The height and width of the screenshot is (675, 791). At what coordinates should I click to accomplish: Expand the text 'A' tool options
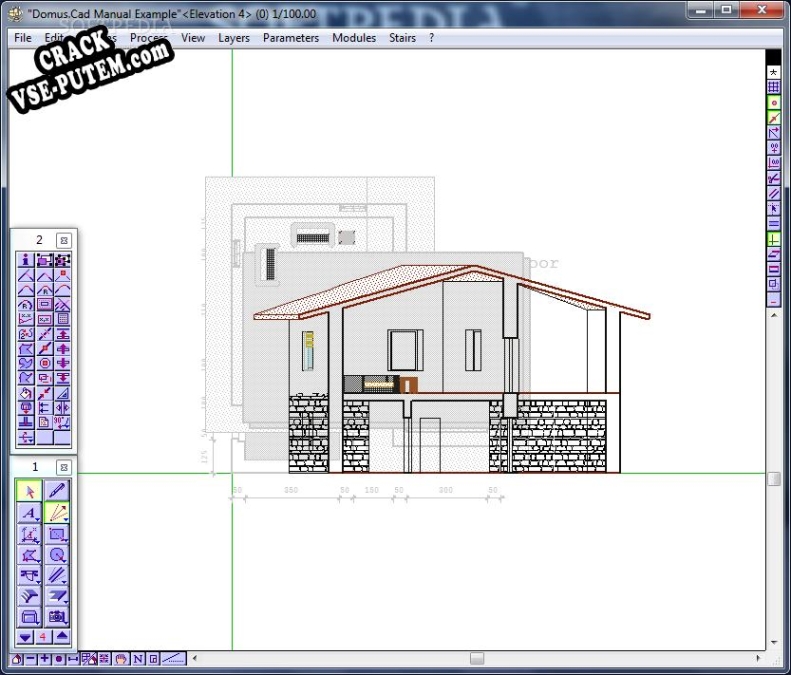29,512
